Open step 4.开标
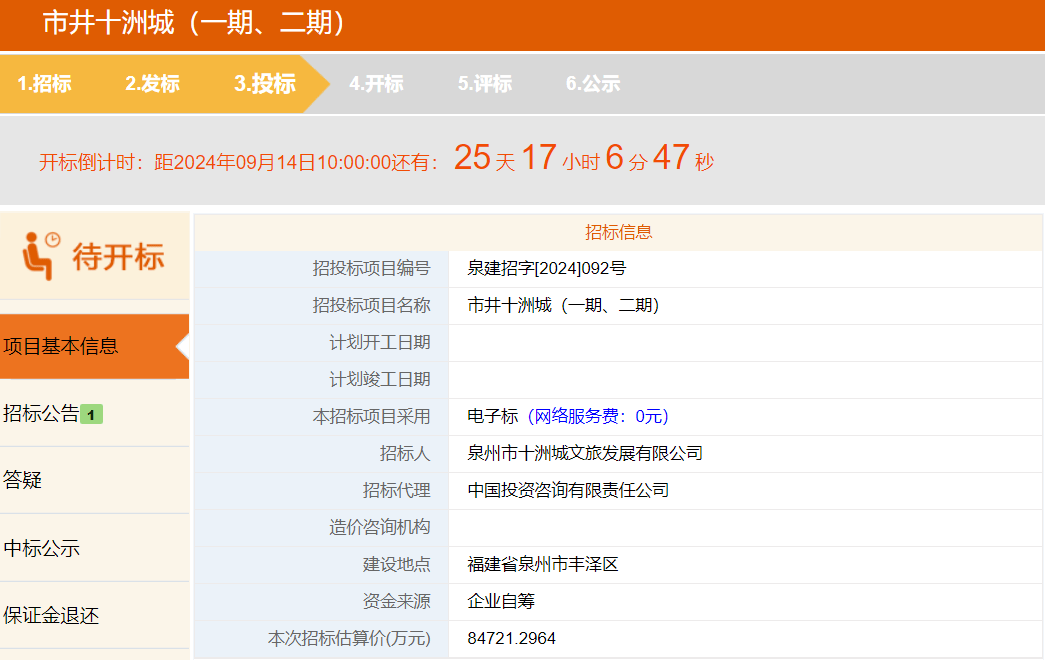The image size is (1045, 660). click(x=376, y=84)
